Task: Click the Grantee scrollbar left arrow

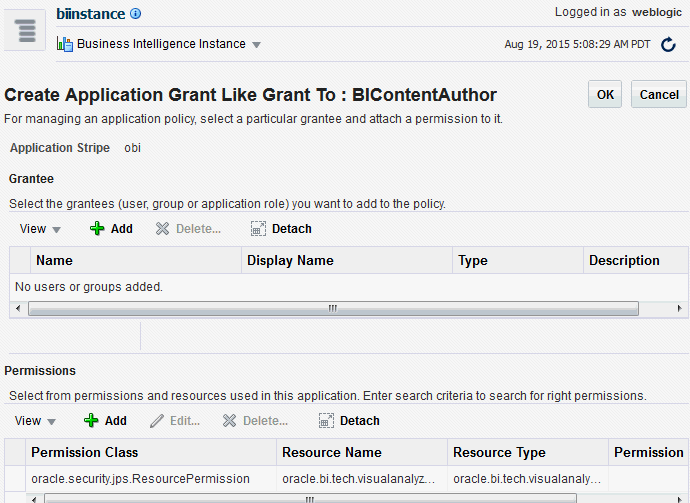Action: click(18, 308)
